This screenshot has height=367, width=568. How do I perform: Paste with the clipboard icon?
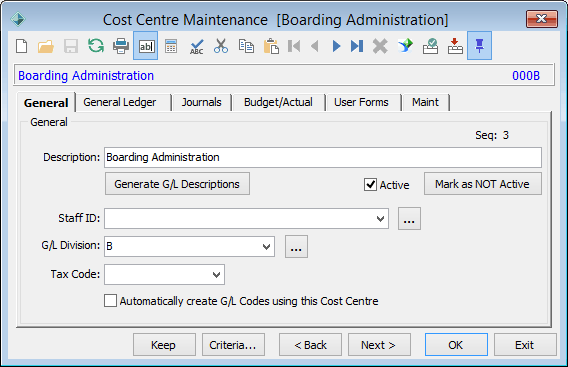(271, 46)
